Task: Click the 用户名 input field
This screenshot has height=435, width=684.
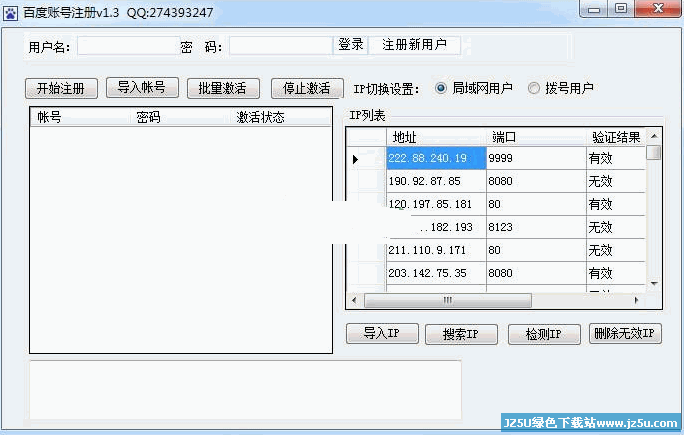Action: coord(129,46)
